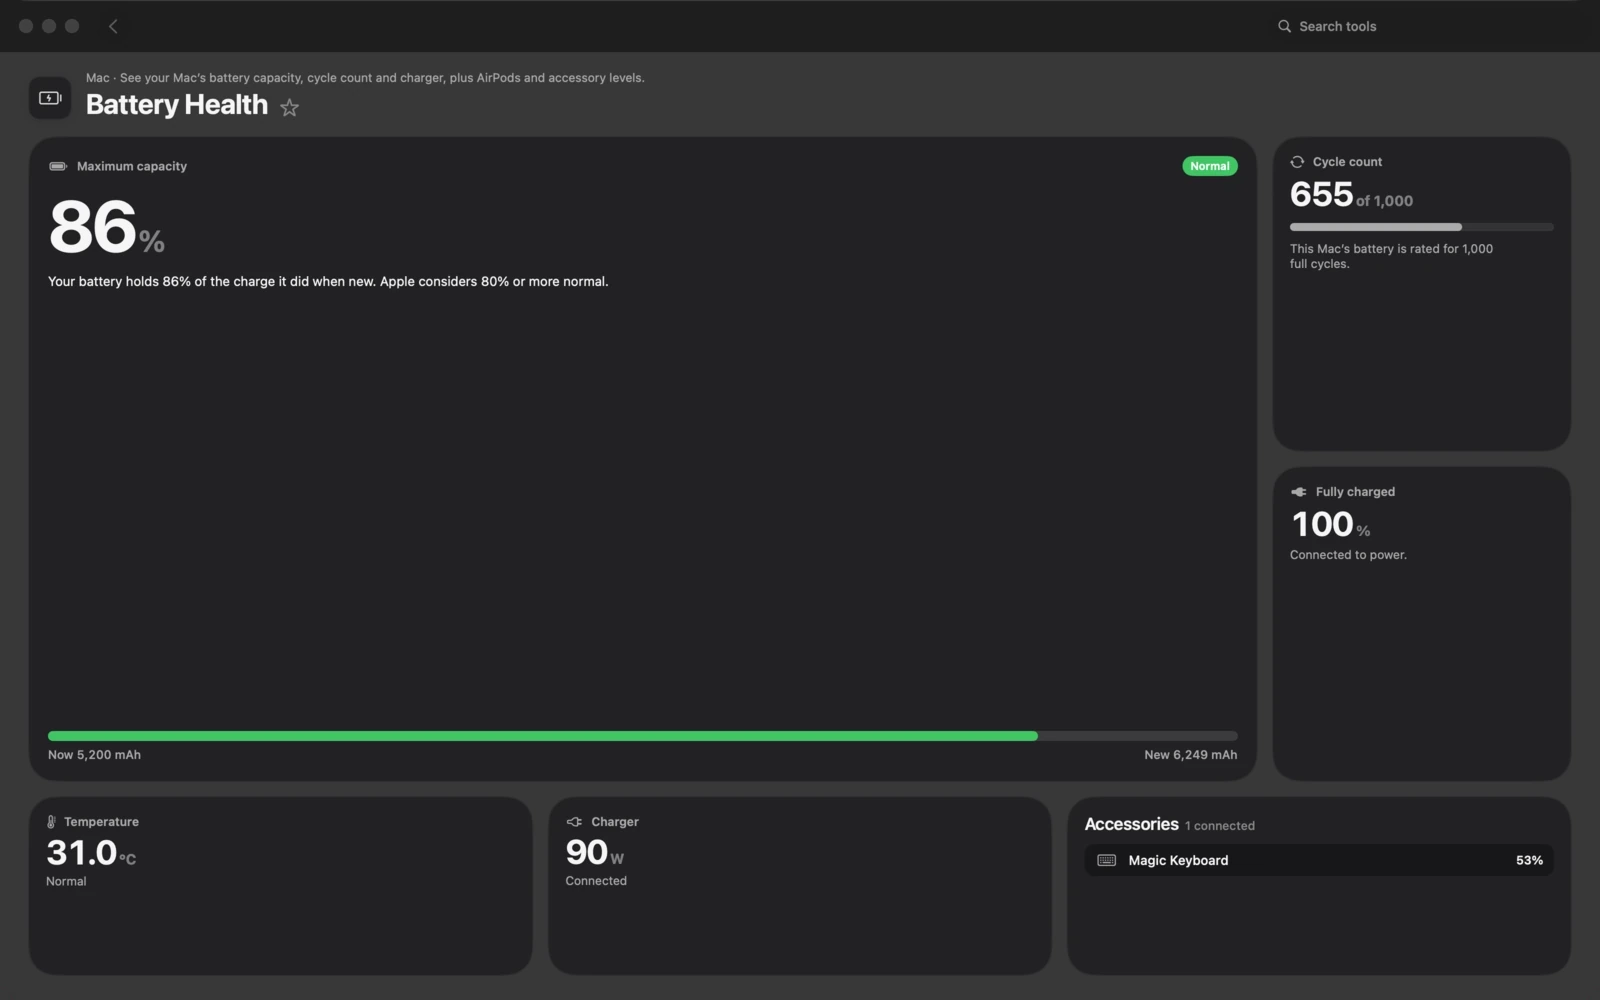Click the 'New 6,249 mAh' label
Screen dimensions: 1600x1000
pyautogui.click(x=1190, y=755)
